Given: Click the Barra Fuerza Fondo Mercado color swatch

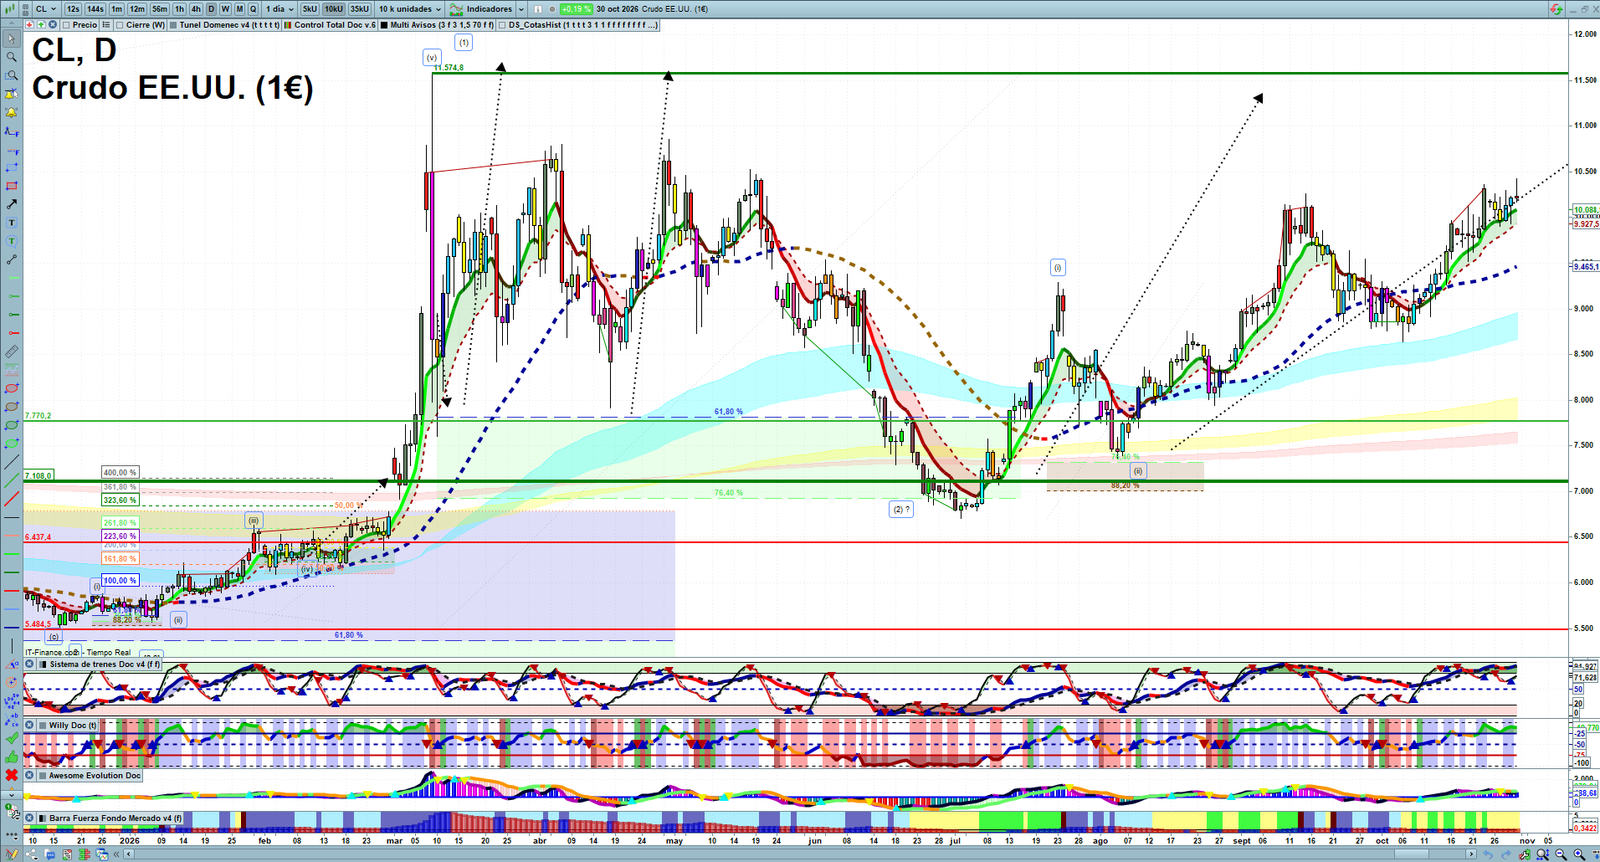Looking at the screenshot, I should (x=42, y=818).
